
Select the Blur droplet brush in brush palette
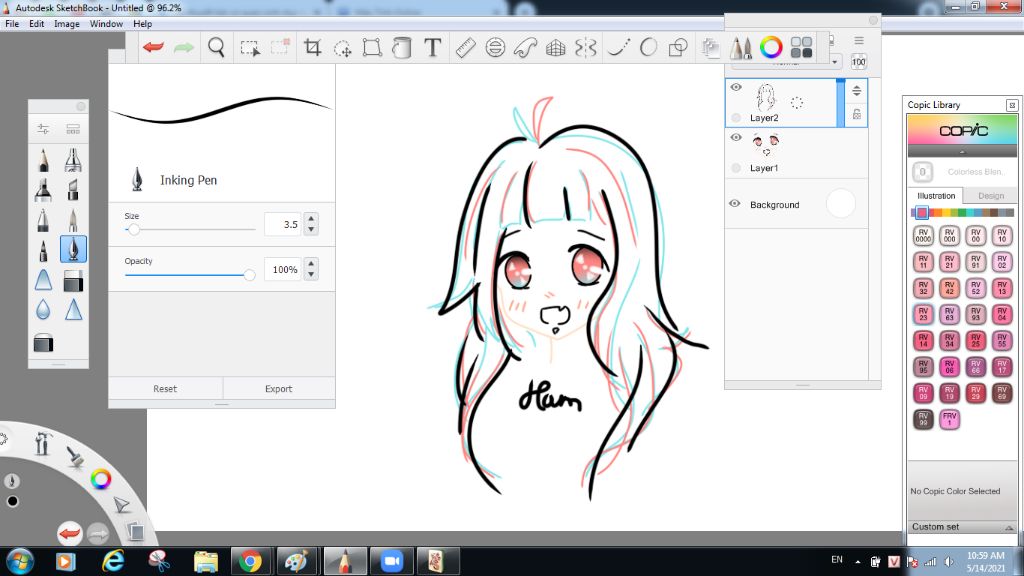tap(43, 310)
